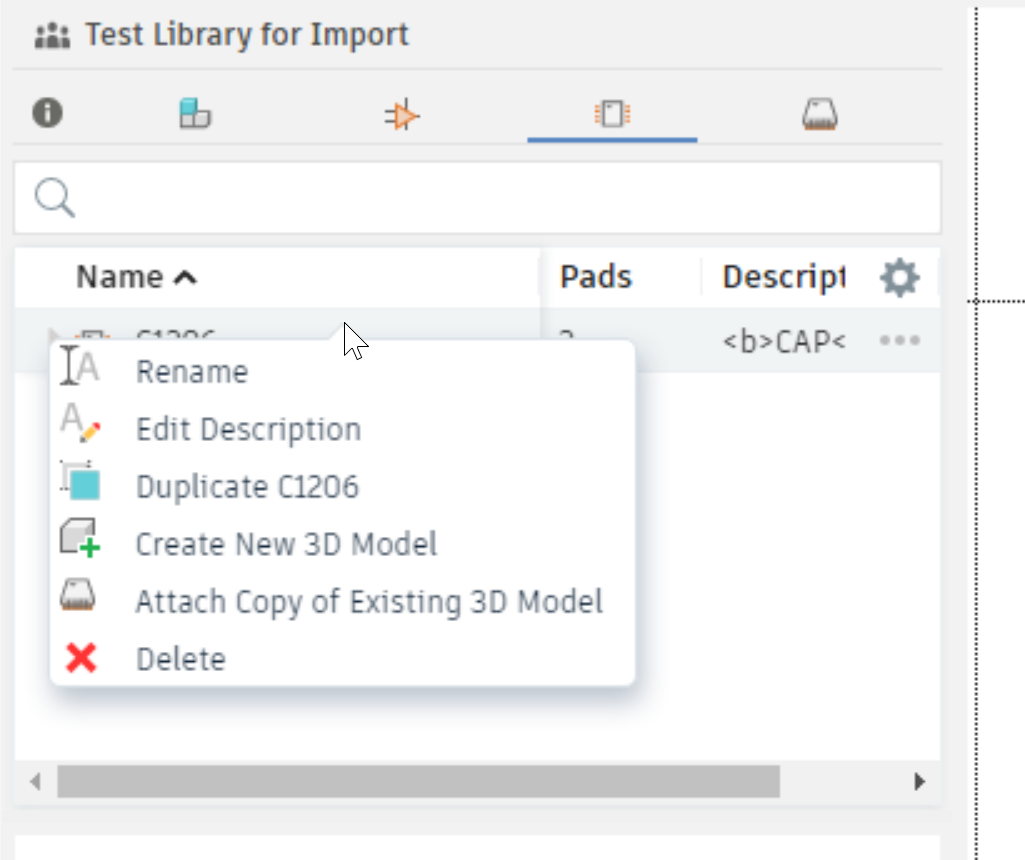Image resolution: width=1025 pixels, height=860 pixels.
Task: Switch to the symbols tab icon
Action: tap(402, 116)
